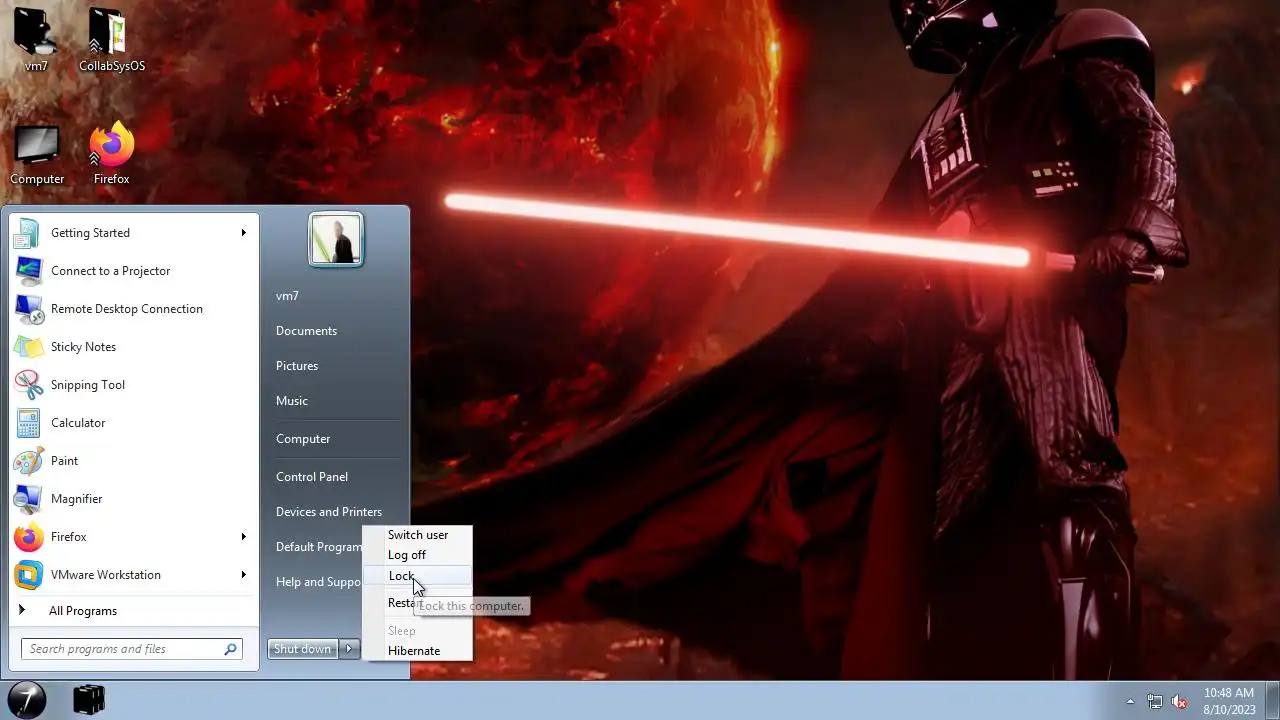Click the Show desktop strip on taskbar
The width and height of the screenshot is (1280, 720).
click(x=1273, y=700)
